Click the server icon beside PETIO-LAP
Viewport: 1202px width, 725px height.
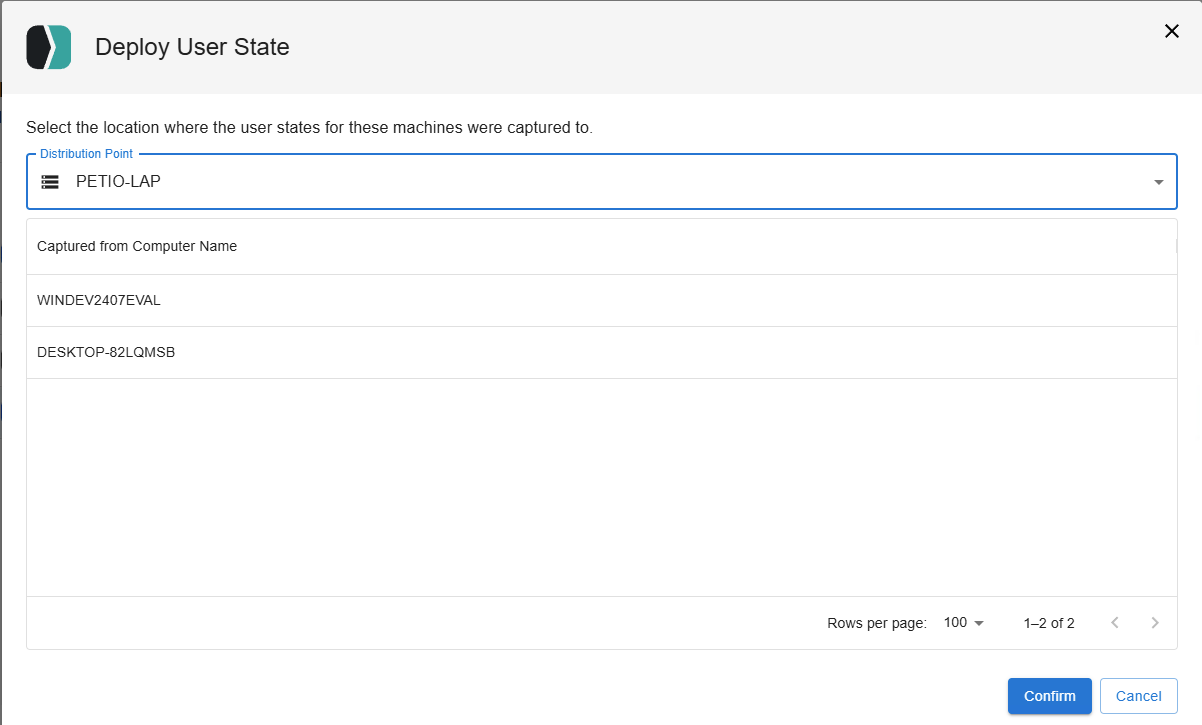(50, 182)
